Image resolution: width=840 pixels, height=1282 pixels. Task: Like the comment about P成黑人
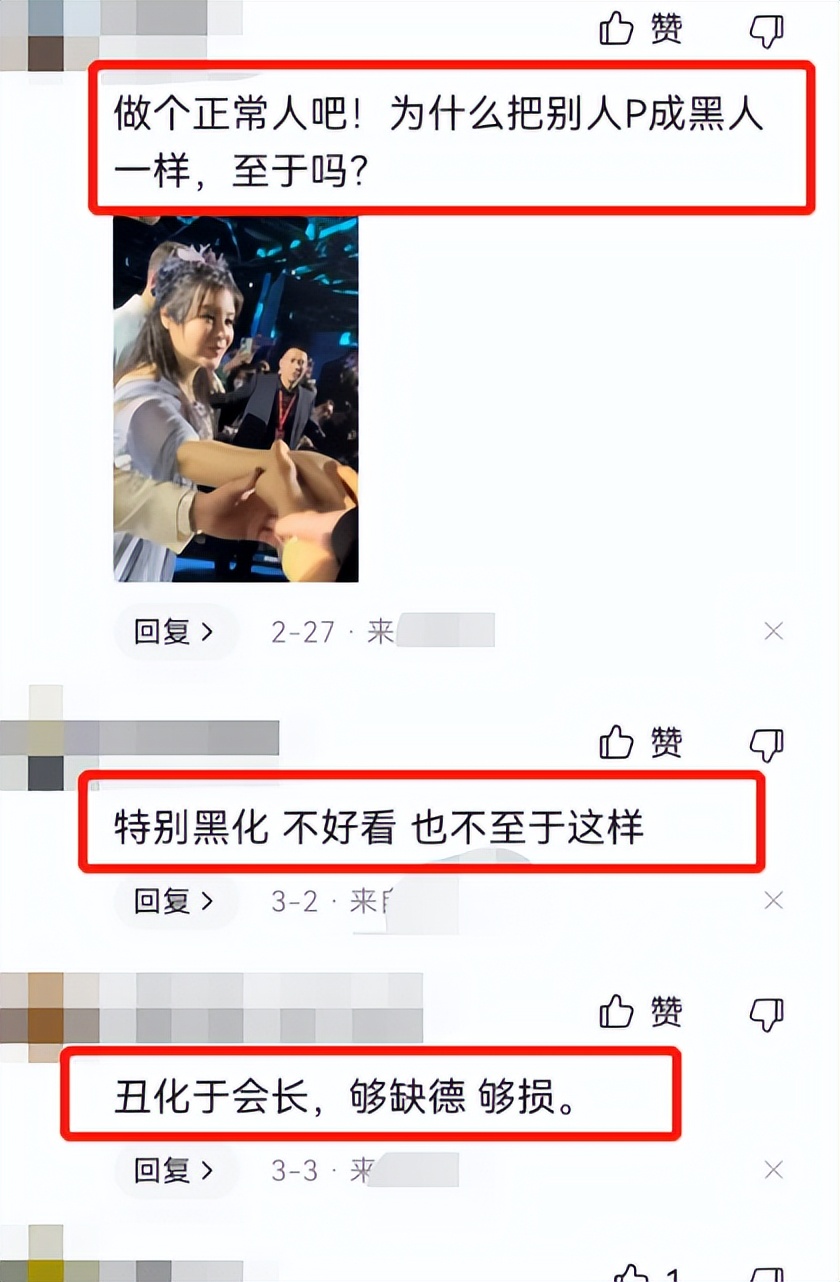coord(617,29)
